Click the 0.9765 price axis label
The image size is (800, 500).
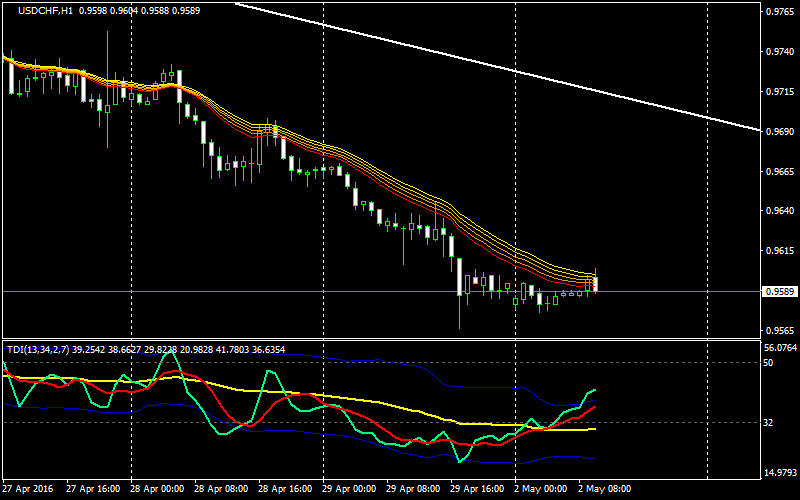coord(778,12)
